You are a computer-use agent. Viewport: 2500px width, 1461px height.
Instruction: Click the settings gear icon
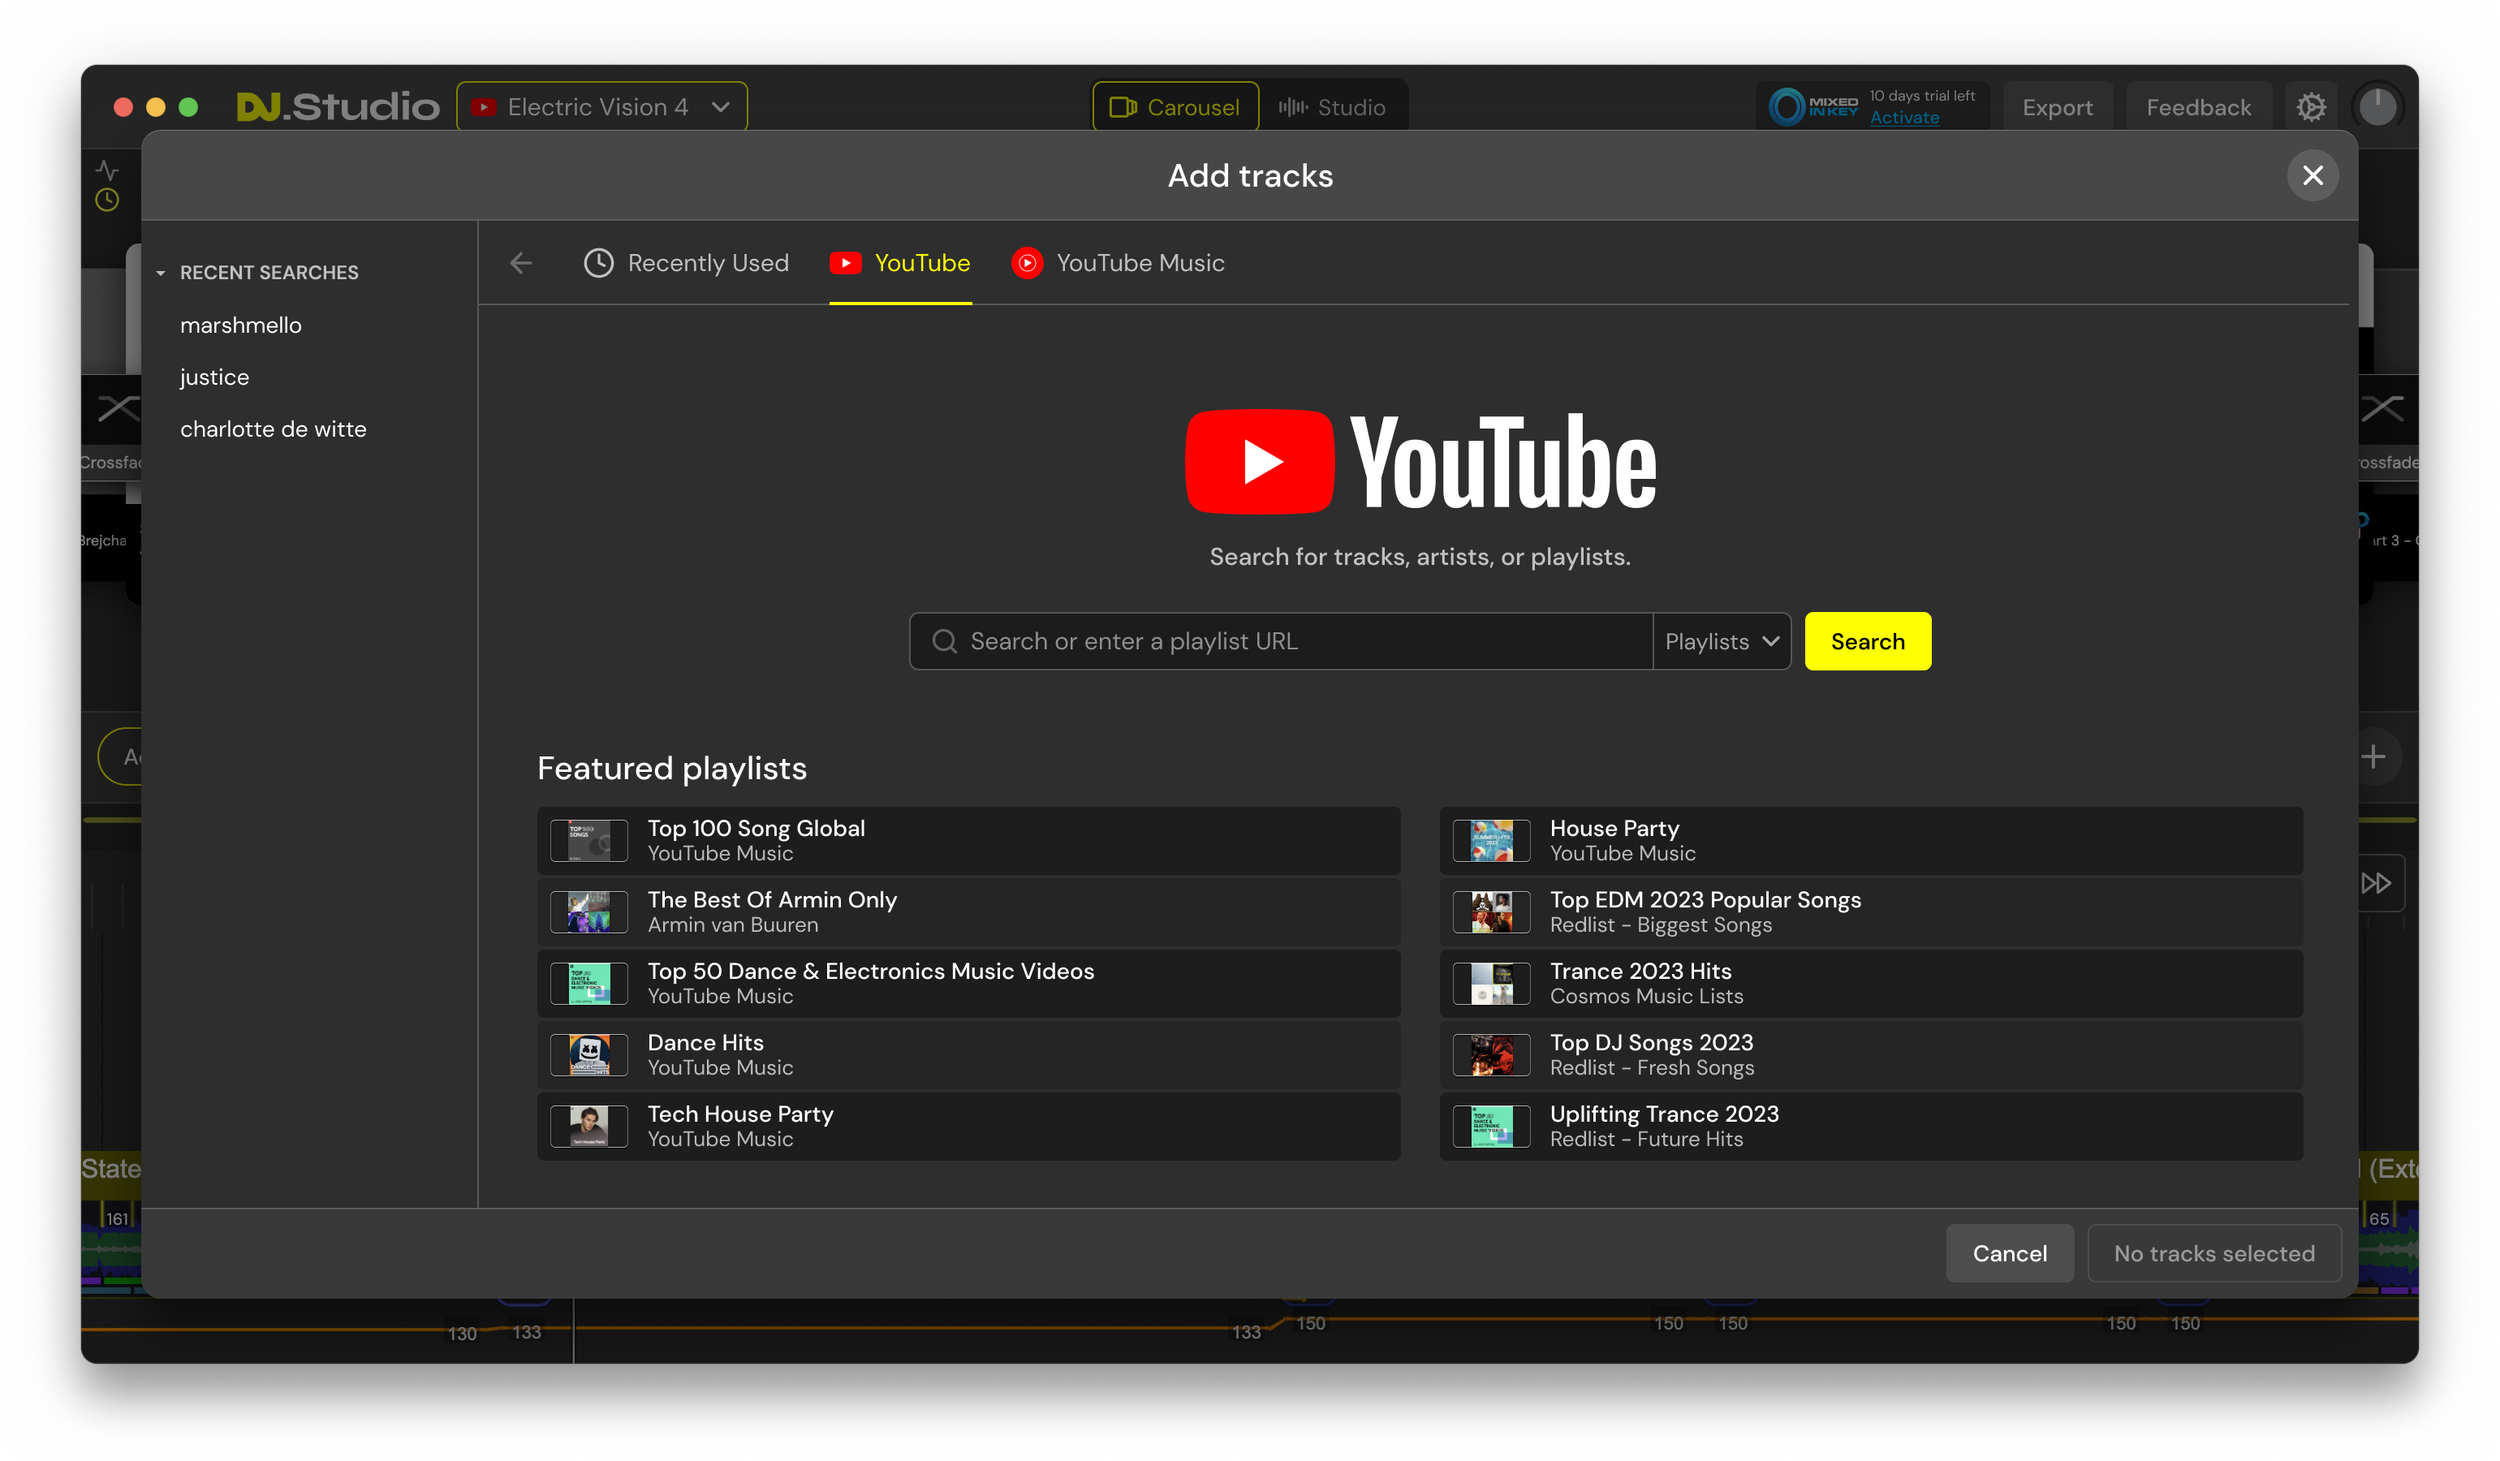point(2310,107)
